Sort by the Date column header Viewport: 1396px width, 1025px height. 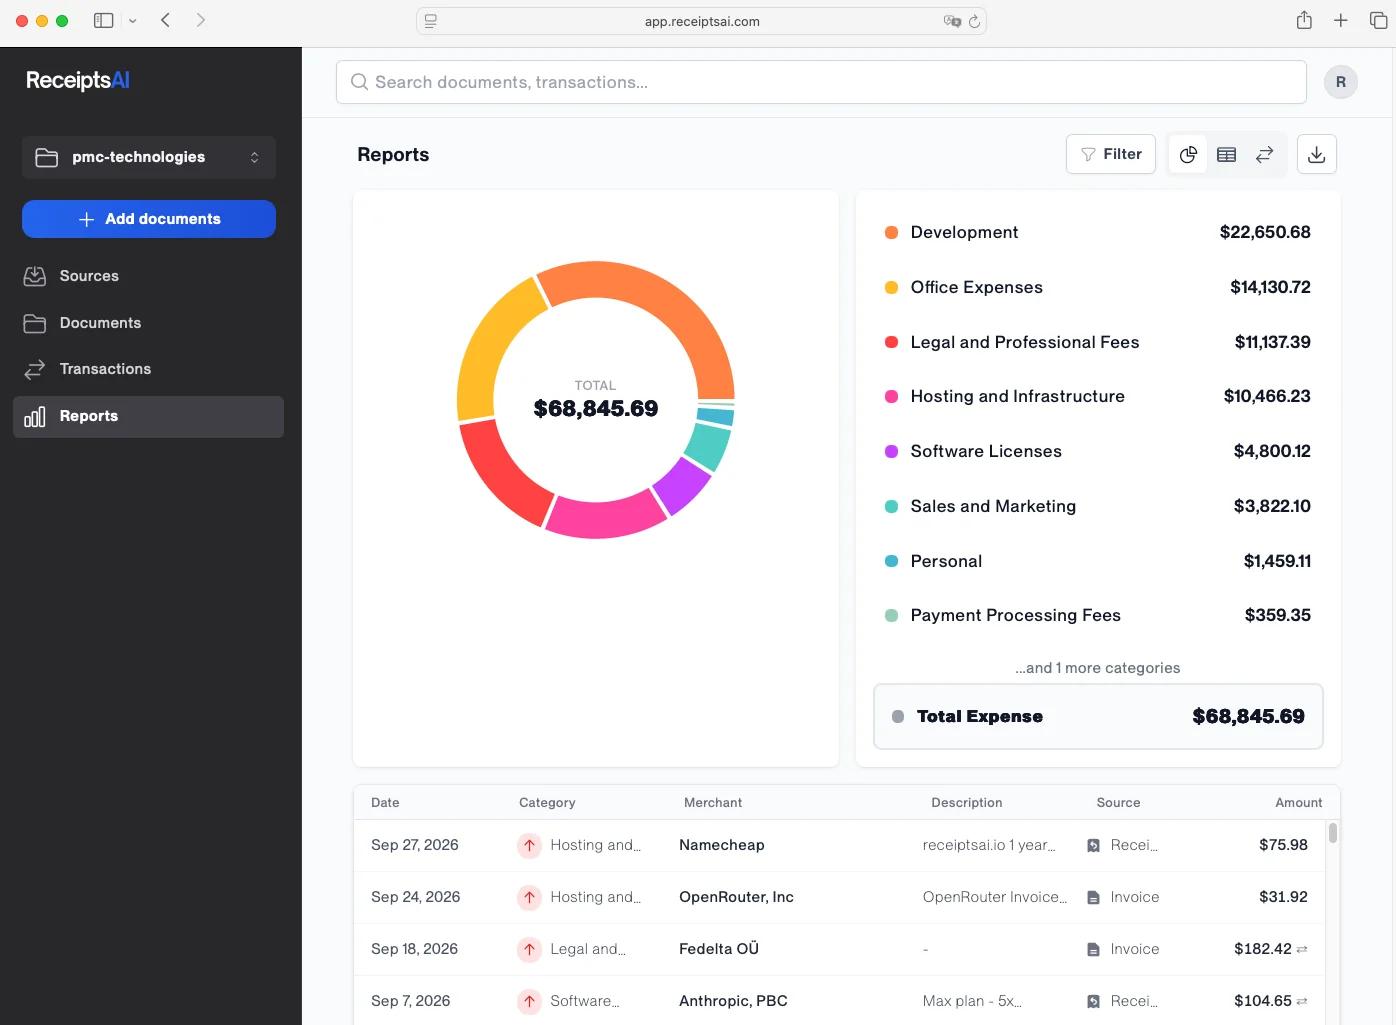385,802
